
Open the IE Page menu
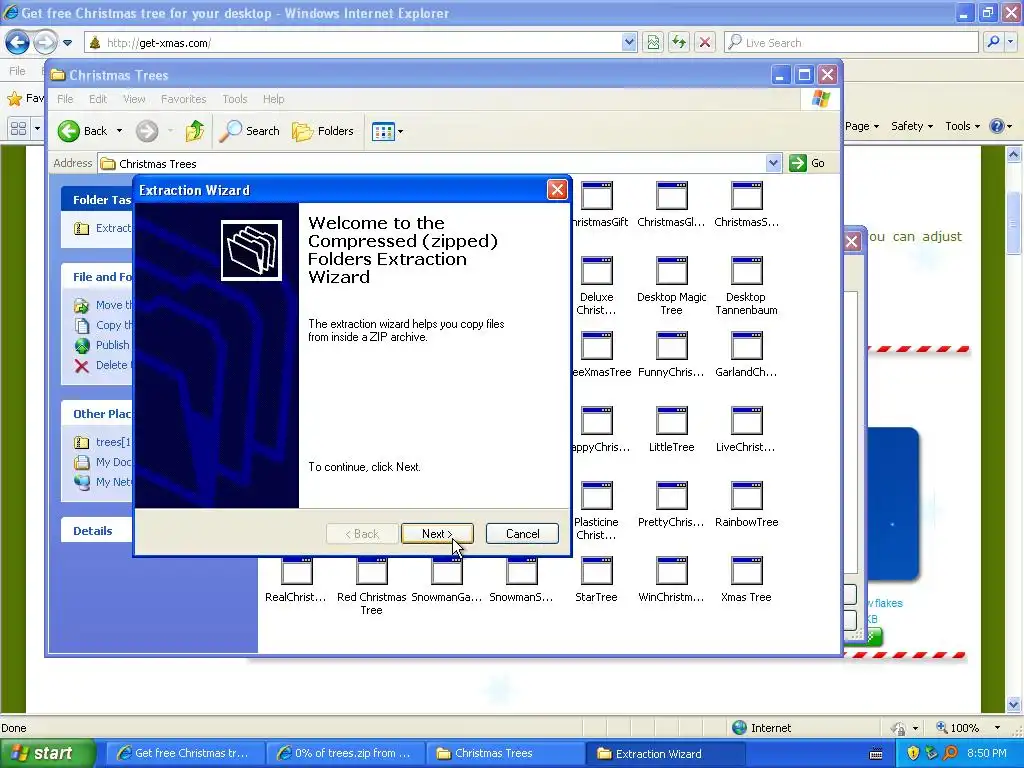tap(862, 126)
